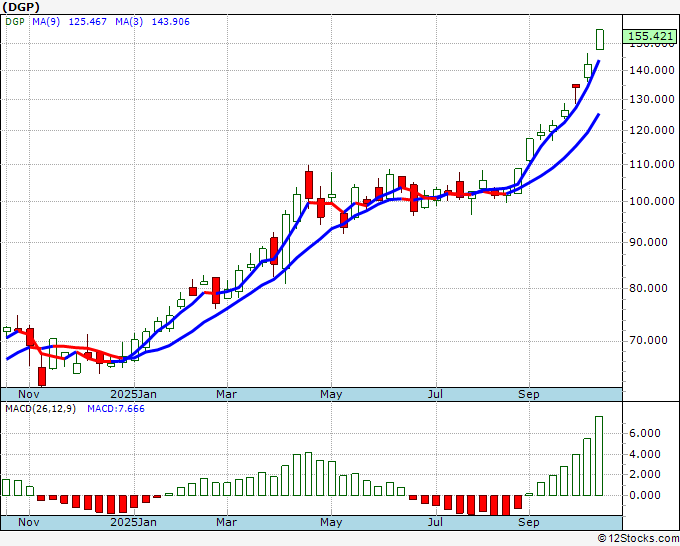Image resolution: width=680 pixels, height=546 pixels.
Task: Click the 100.000 price axis label
Action: click(x=652, y=201)
